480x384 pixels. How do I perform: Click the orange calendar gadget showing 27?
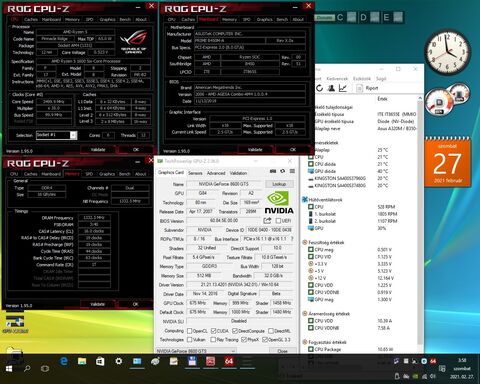447,161
